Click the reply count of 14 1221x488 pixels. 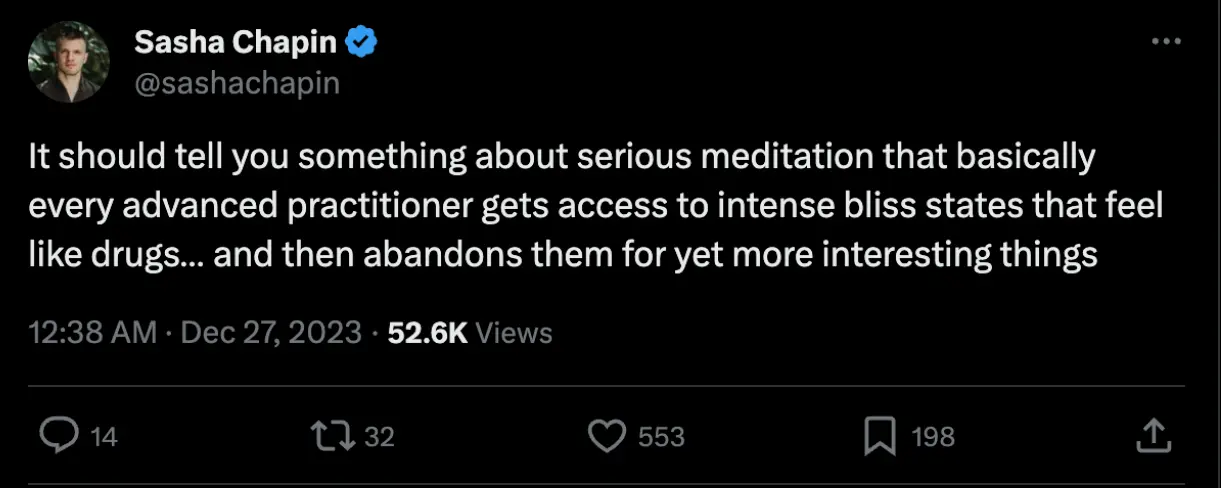click(104, 437)
